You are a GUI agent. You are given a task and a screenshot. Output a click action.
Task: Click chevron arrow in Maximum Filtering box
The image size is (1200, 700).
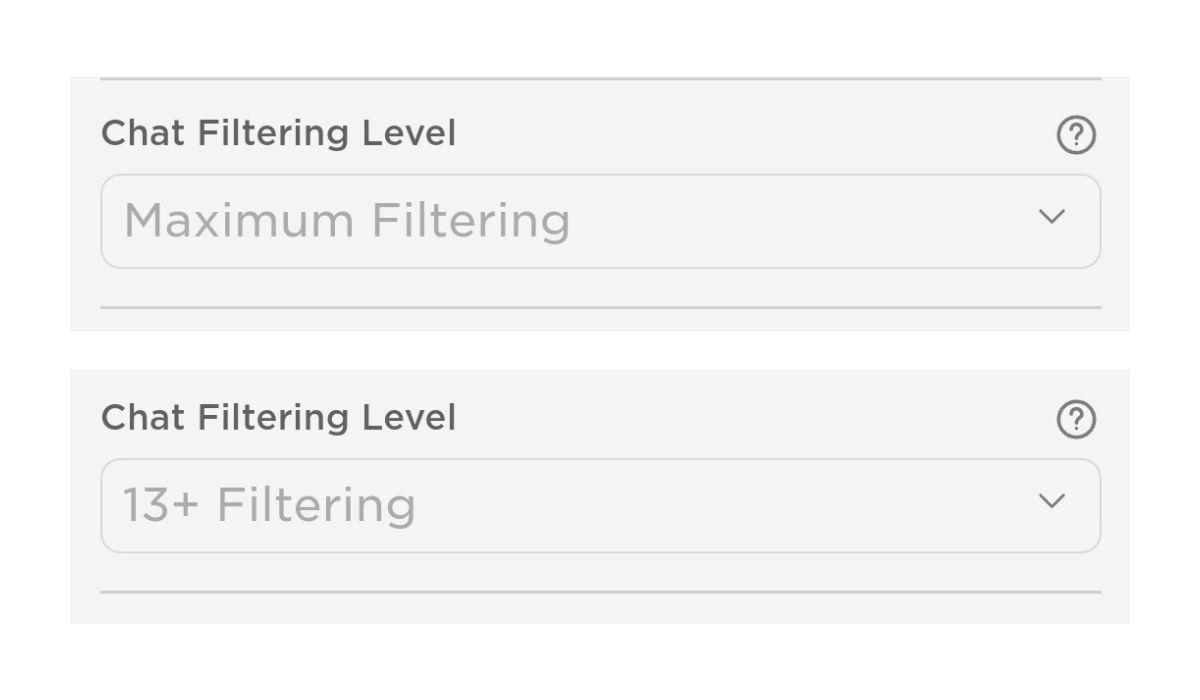(x=1051, y=217)
